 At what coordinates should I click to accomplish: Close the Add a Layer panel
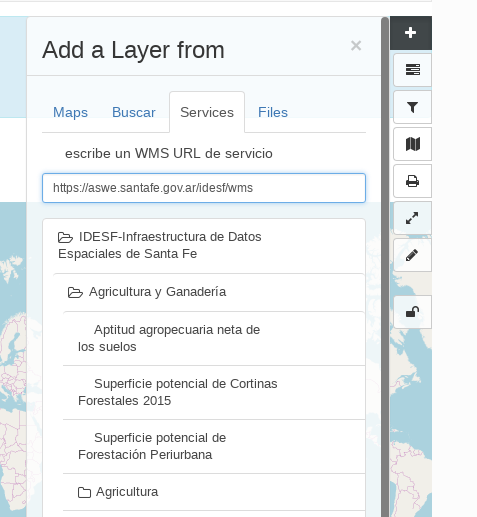tap(356, 46)
